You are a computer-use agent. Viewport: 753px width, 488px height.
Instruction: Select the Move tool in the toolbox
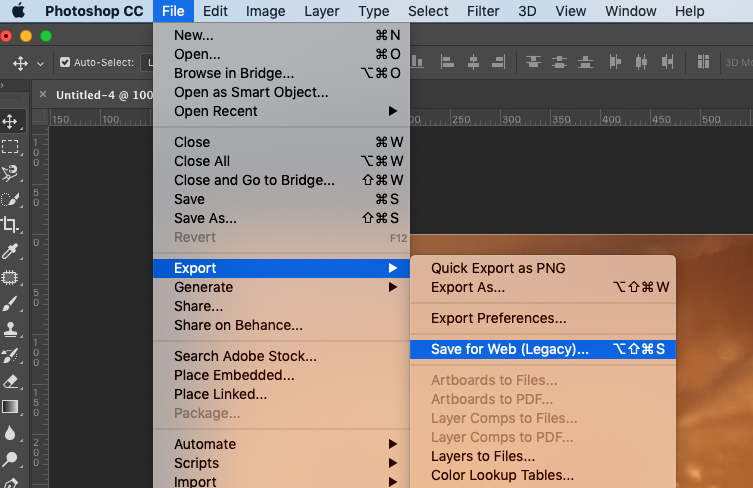point(10,122)
